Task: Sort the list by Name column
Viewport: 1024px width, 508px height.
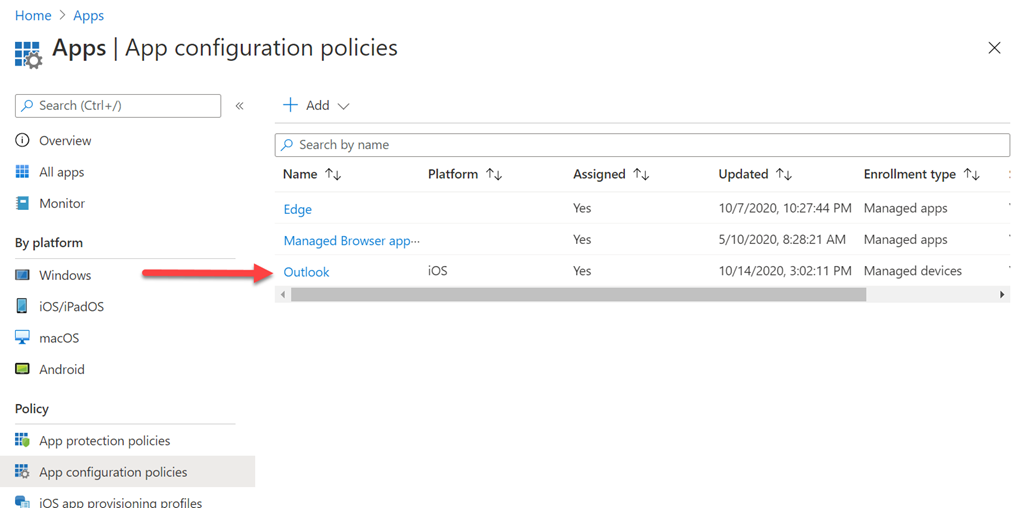Action: coord(333,175)
